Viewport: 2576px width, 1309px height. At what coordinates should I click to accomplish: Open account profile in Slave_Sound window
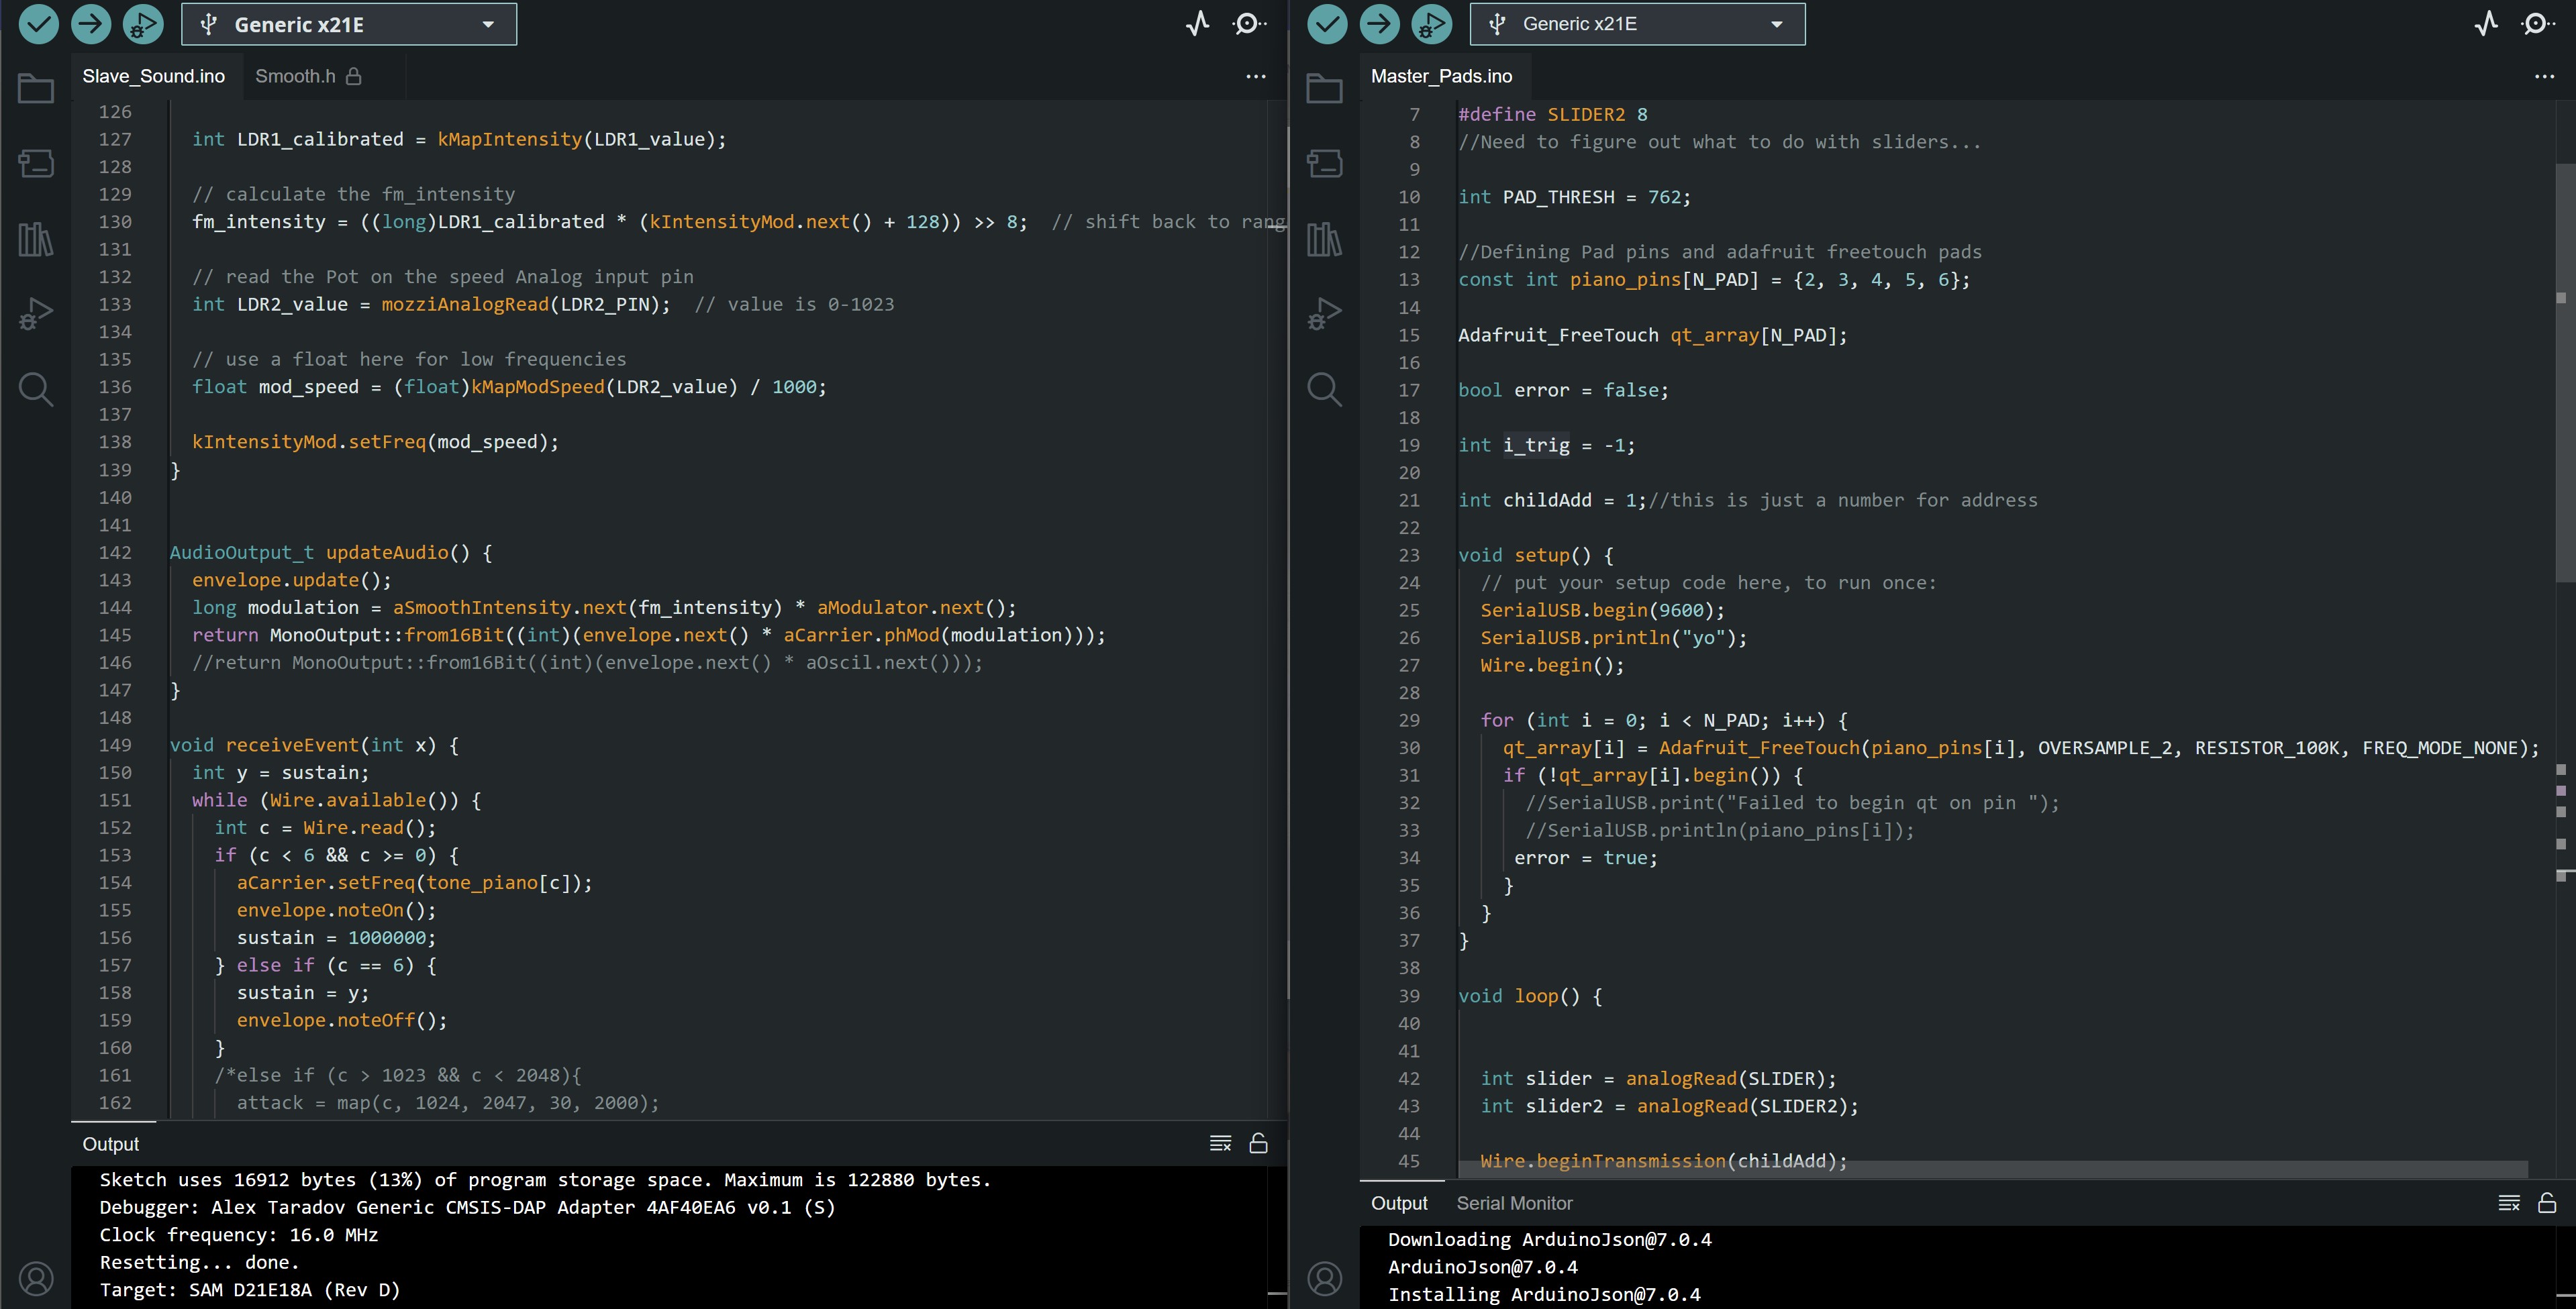[x=36, y=1278]
